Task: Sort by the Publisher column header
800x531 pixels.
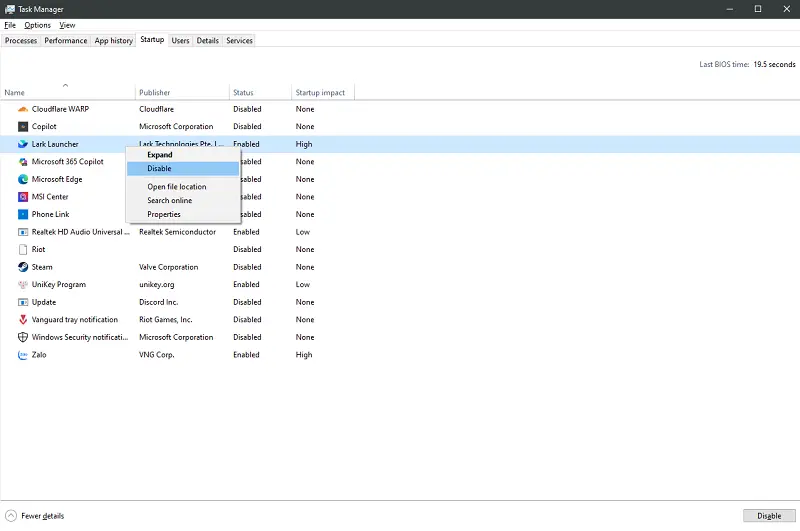Action: point(182,91)
